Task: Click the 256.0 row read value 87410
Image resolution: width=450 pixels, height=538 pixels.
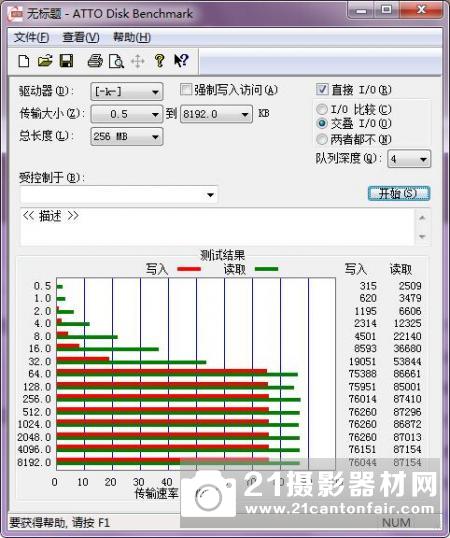Action: click(407, 399)
